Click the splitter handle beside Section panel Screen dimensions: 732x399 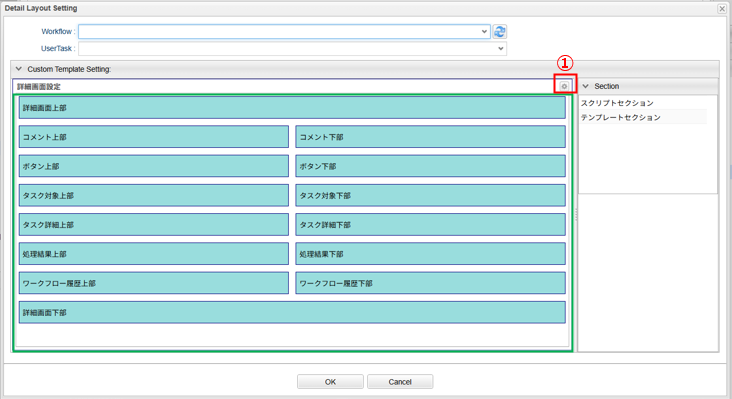[x=576, y=215]
